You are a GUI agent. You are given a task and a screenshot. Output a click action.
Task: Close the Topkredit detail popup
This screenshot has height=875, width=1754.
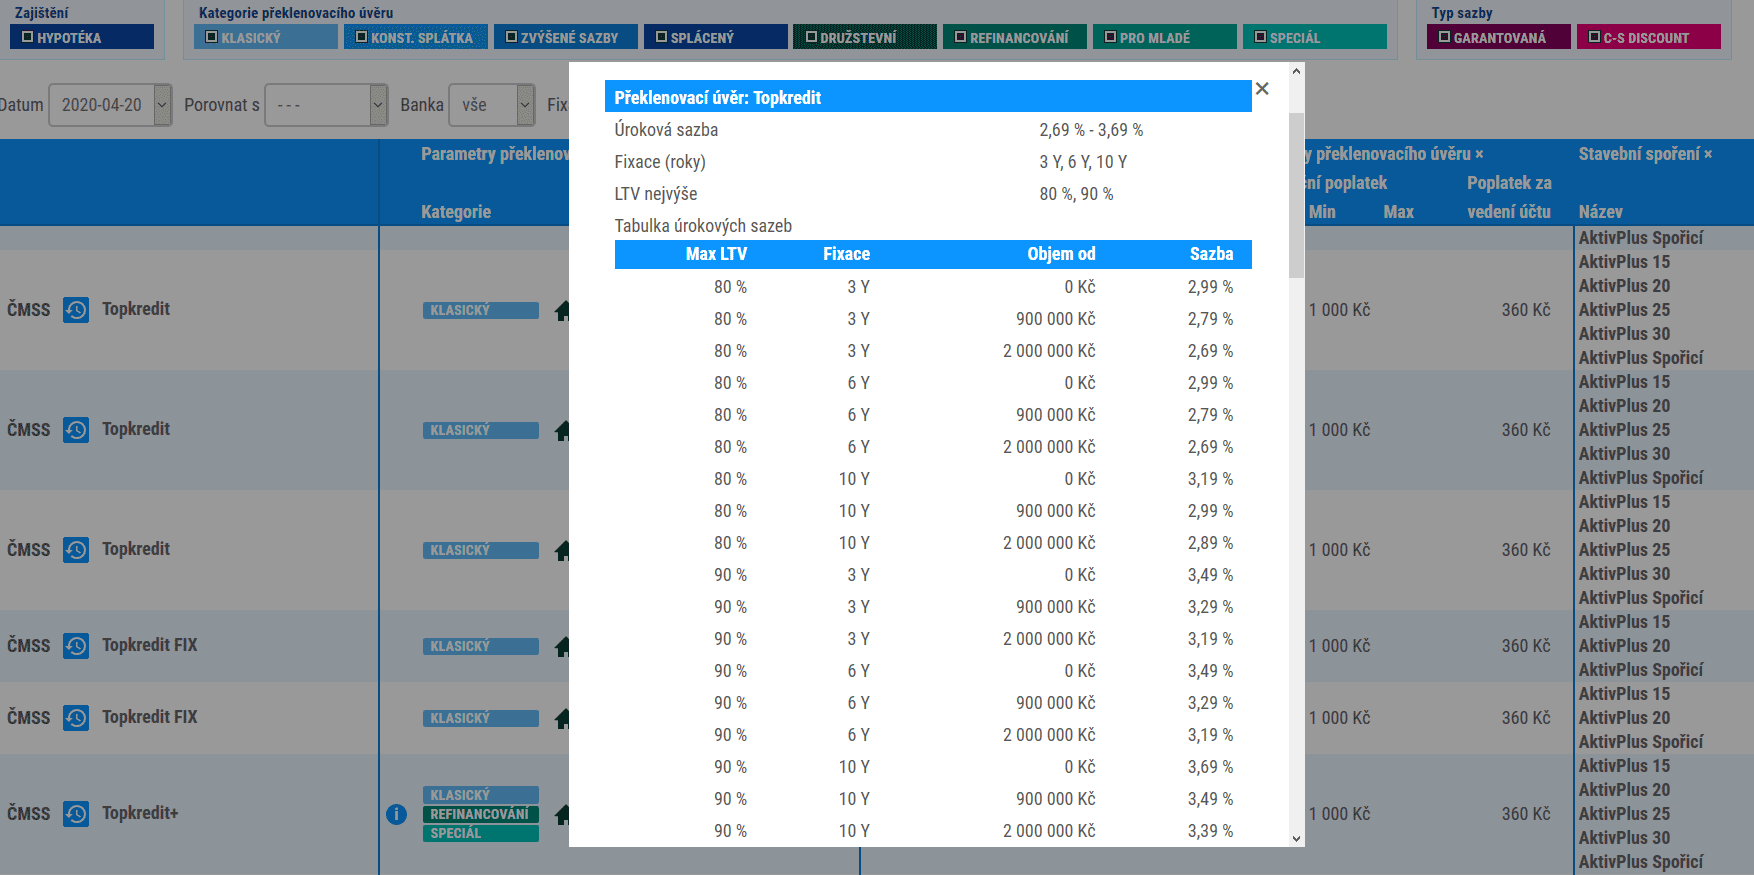1262,89
